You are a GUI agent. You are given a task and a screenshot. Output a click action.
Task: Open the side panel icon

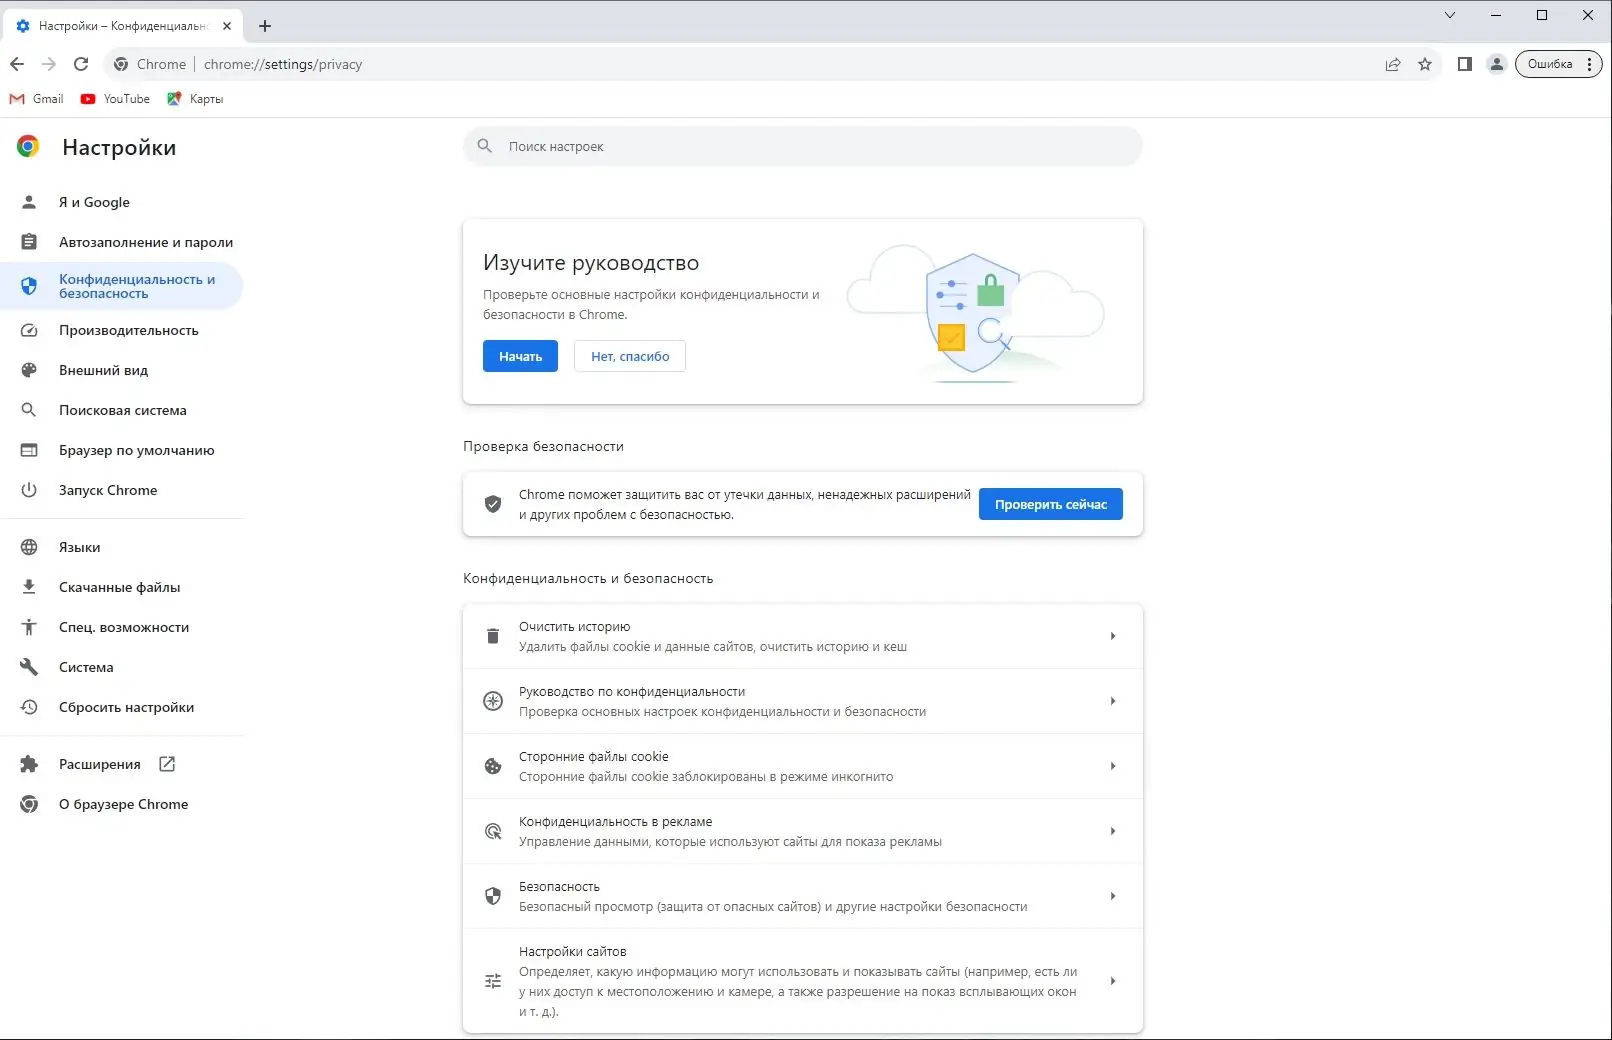(1464, 64)
